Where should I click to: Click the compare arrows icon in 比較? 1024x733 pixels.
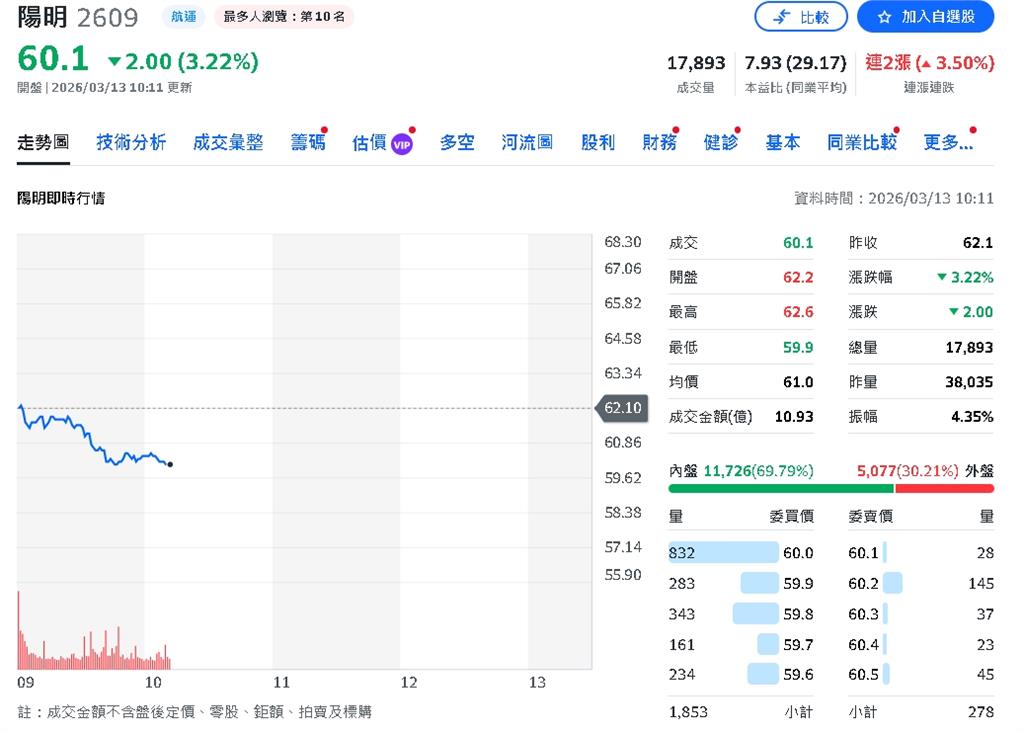[x=781, y=17]
